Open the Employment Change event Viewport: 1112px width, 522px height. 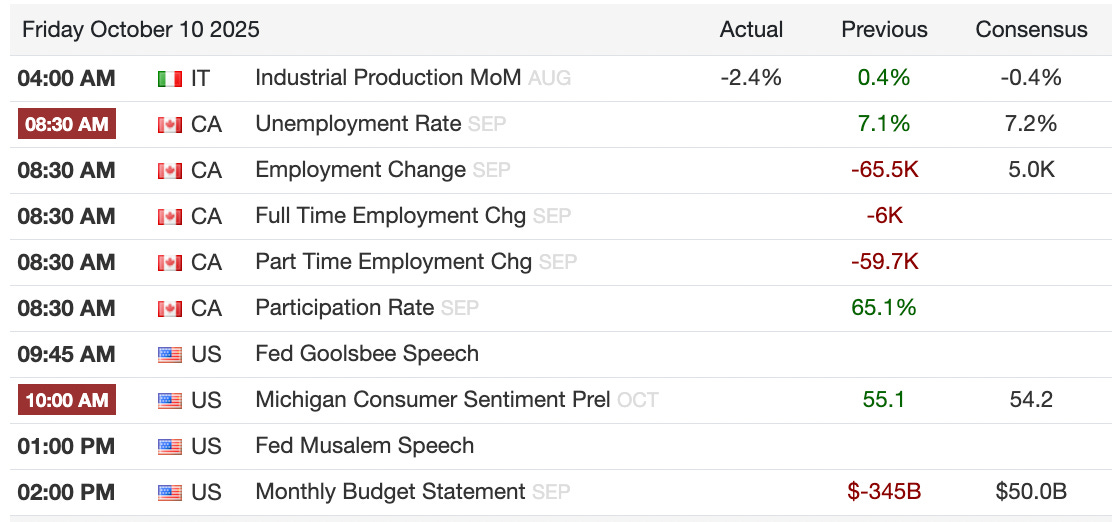[x=360, y=170]
